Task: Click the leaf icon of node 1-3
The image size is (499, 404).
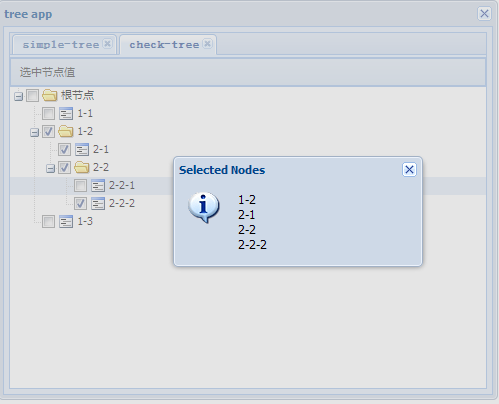Action: point(66,222)
